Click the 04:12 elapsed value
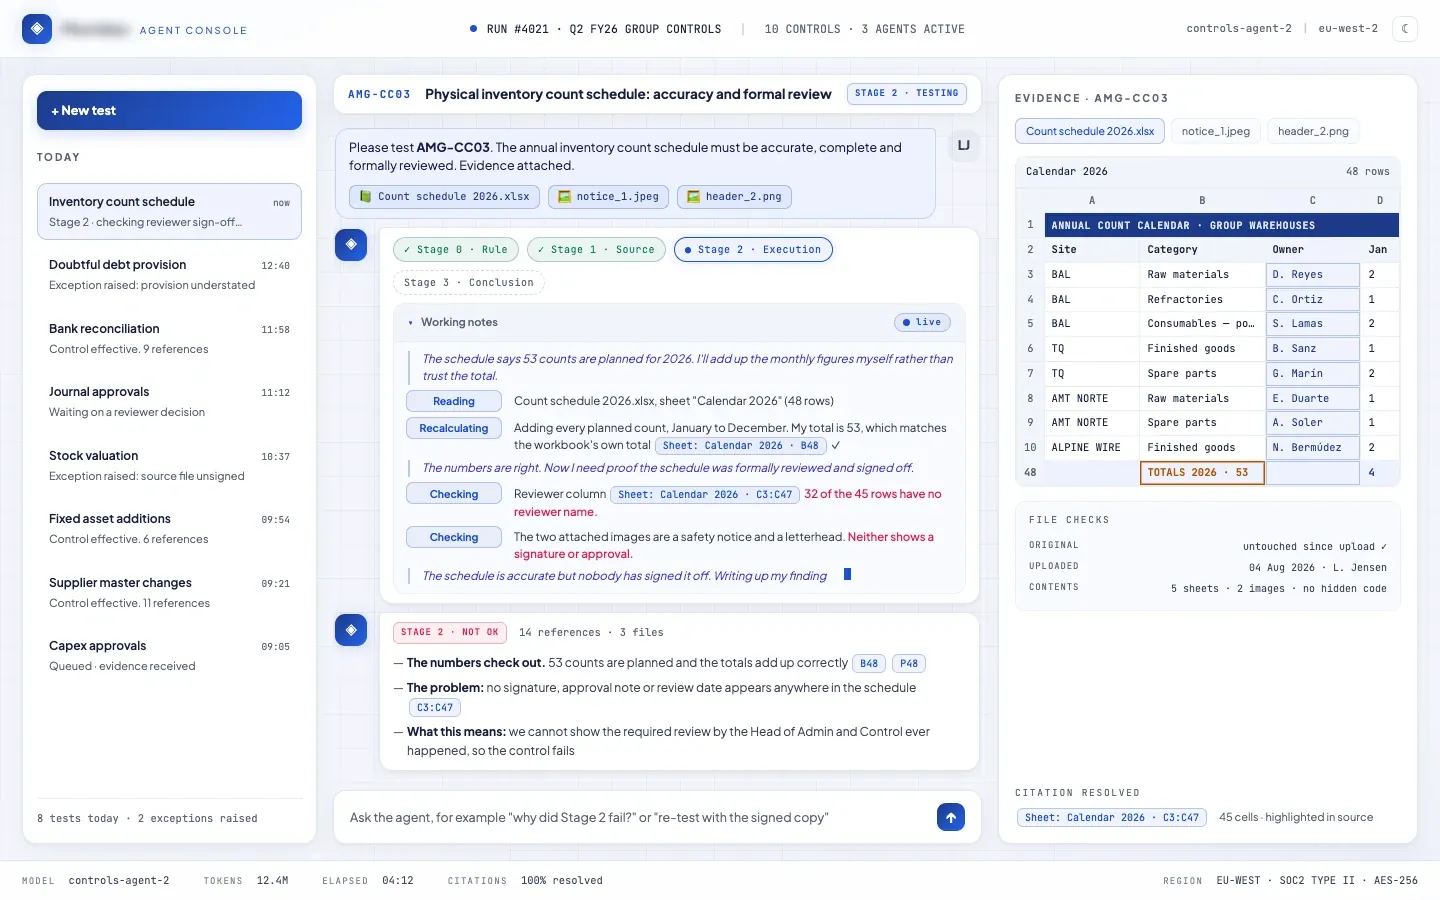1440x900 pixels. (x=397, y=880)
